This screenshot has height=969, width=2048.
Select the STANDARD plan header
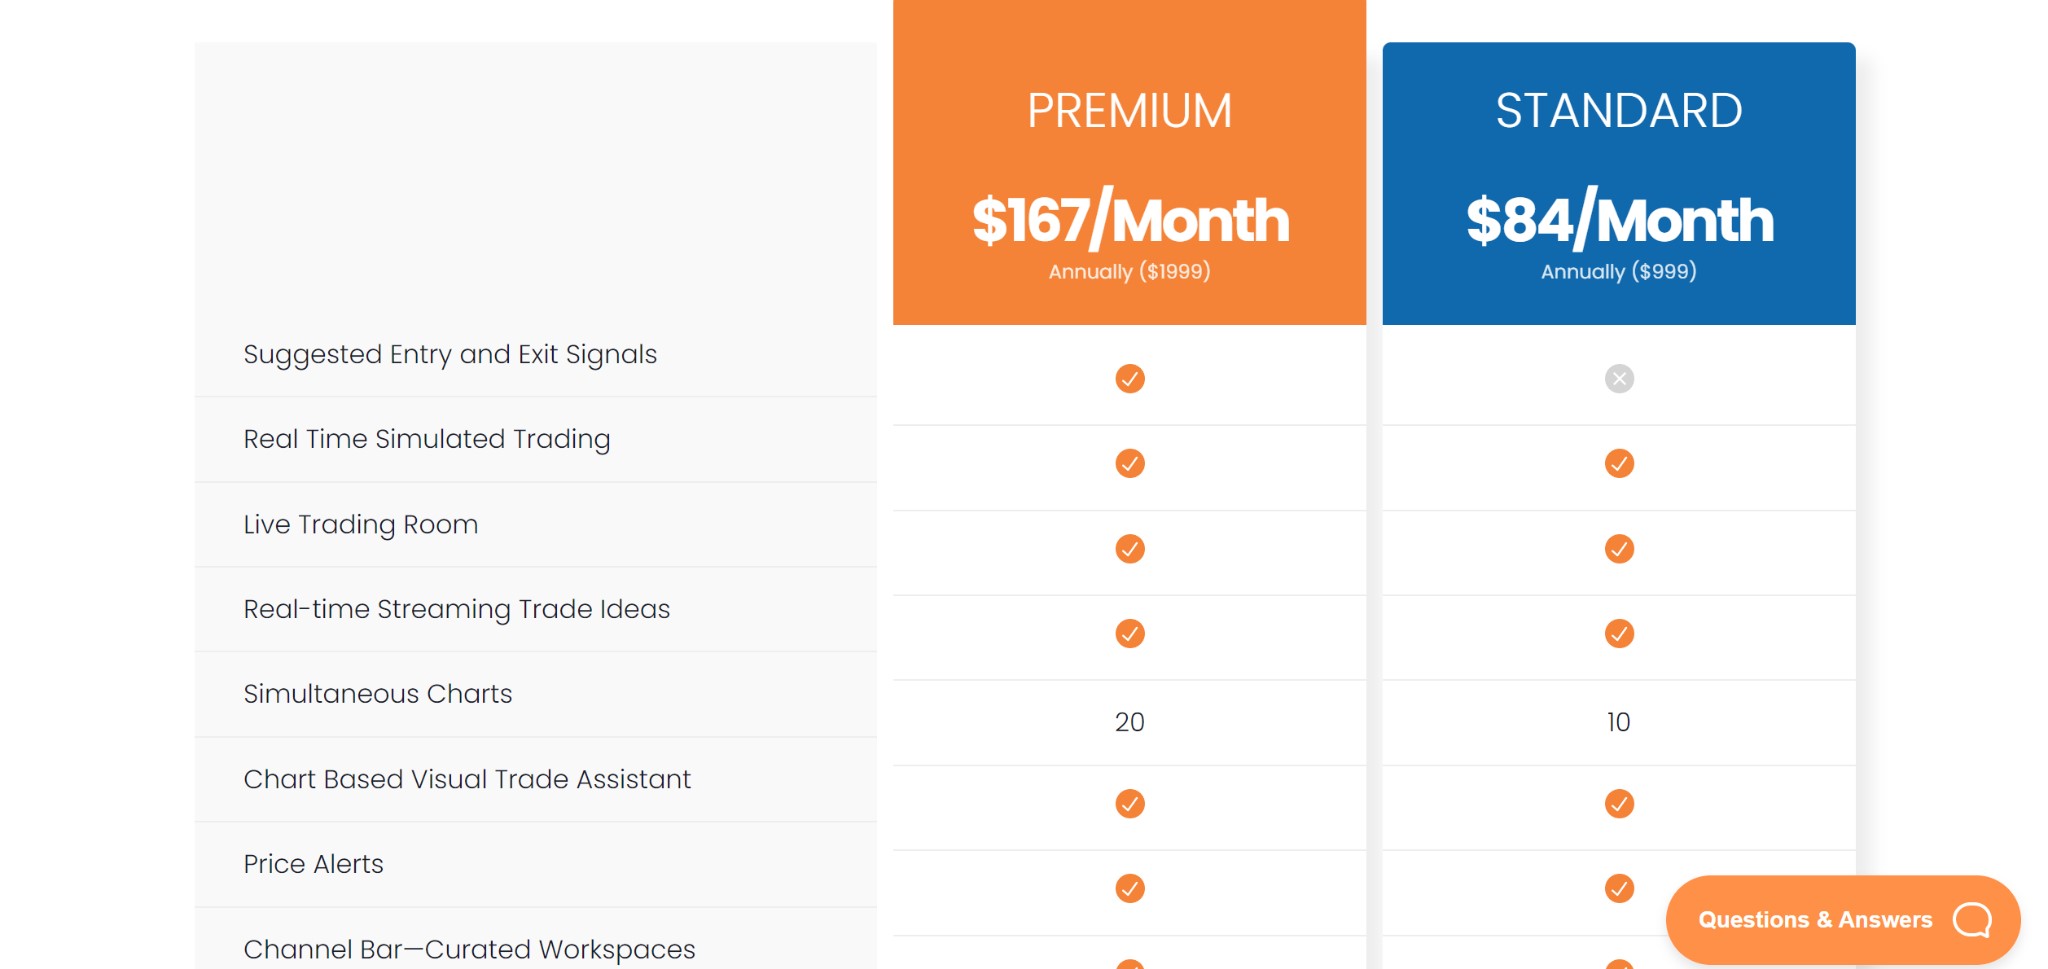click(1618, 111)
